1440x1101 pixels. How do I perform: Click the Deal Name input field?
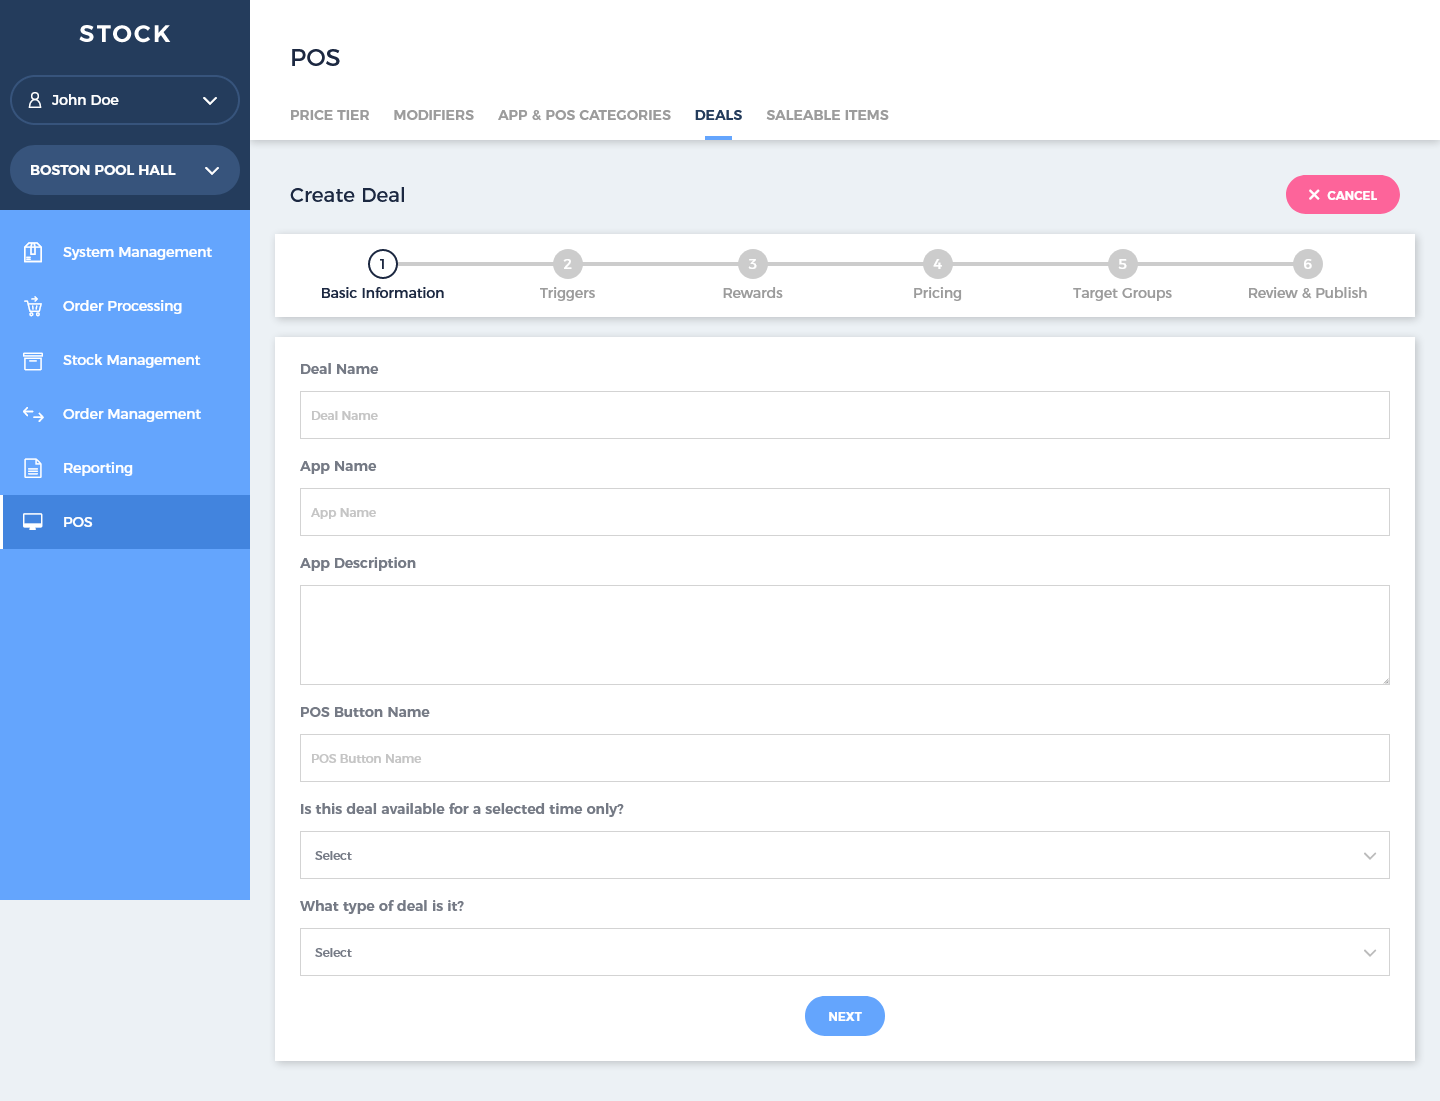point(845,414)
